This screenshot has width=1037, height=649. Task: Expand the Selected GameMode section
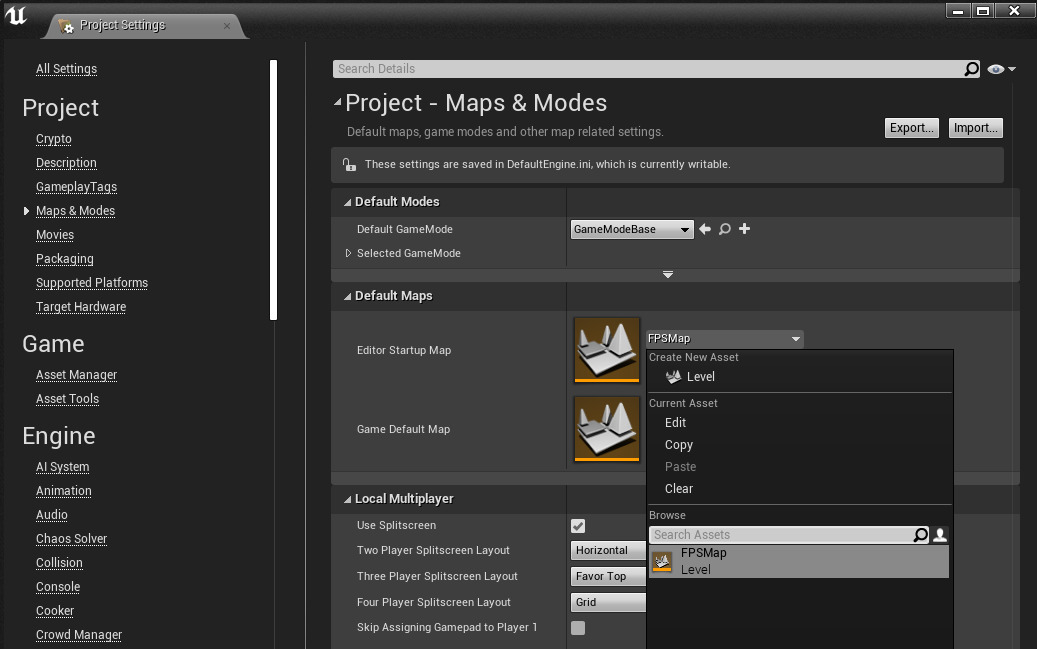click(x=348, y=253)
